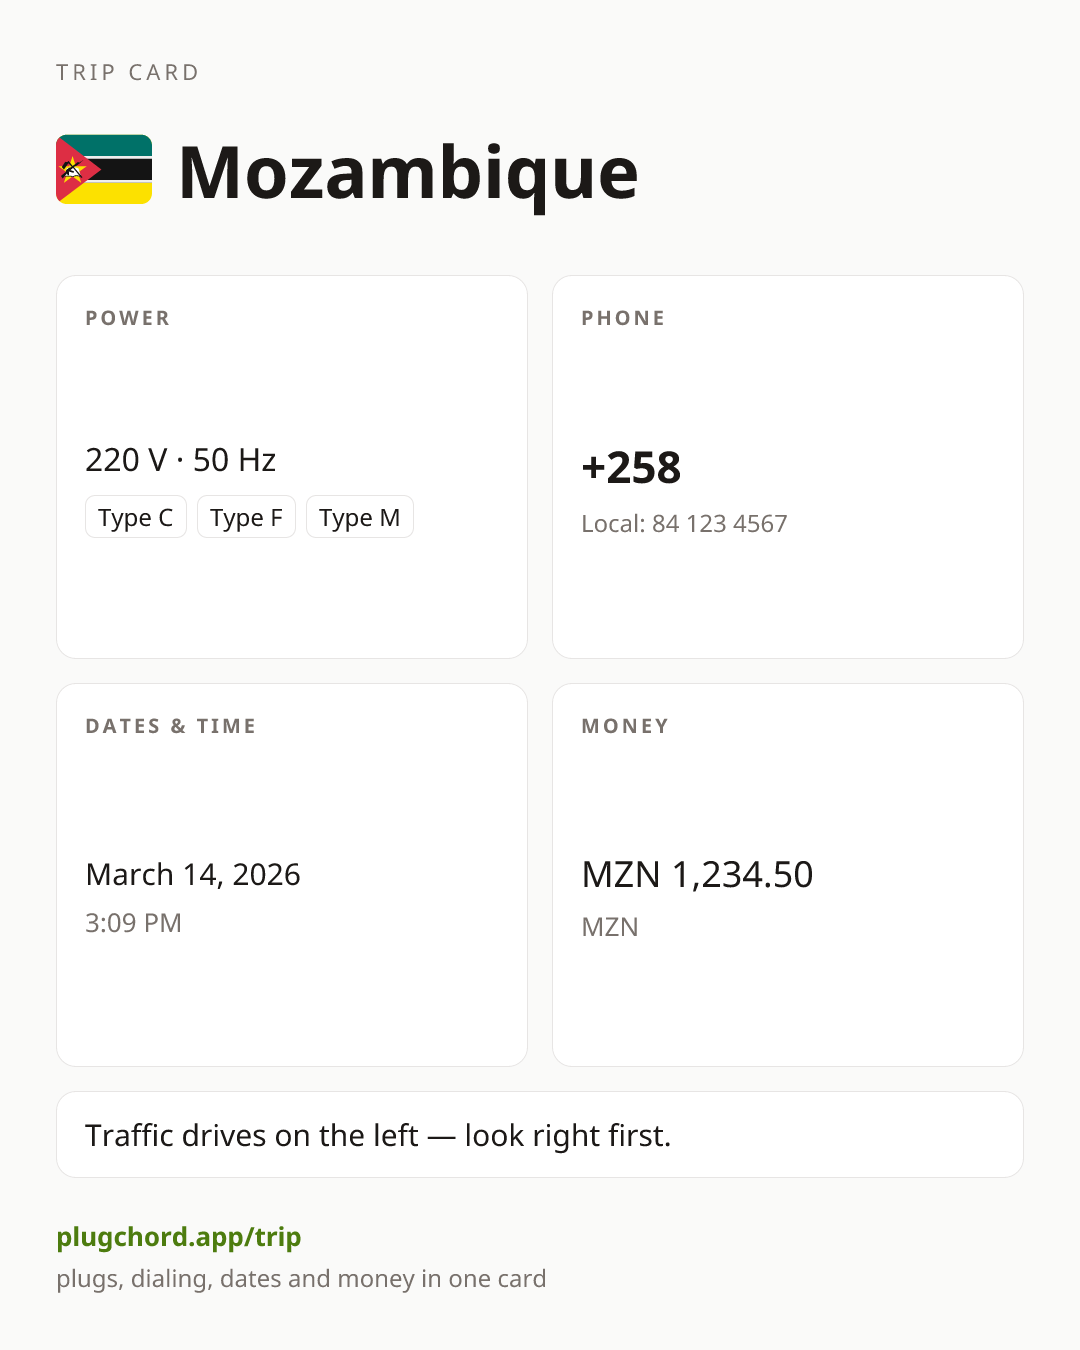Click the MZN currency code label
The height and width of the screenshot is (1350, 1080).
pos(610,927)
